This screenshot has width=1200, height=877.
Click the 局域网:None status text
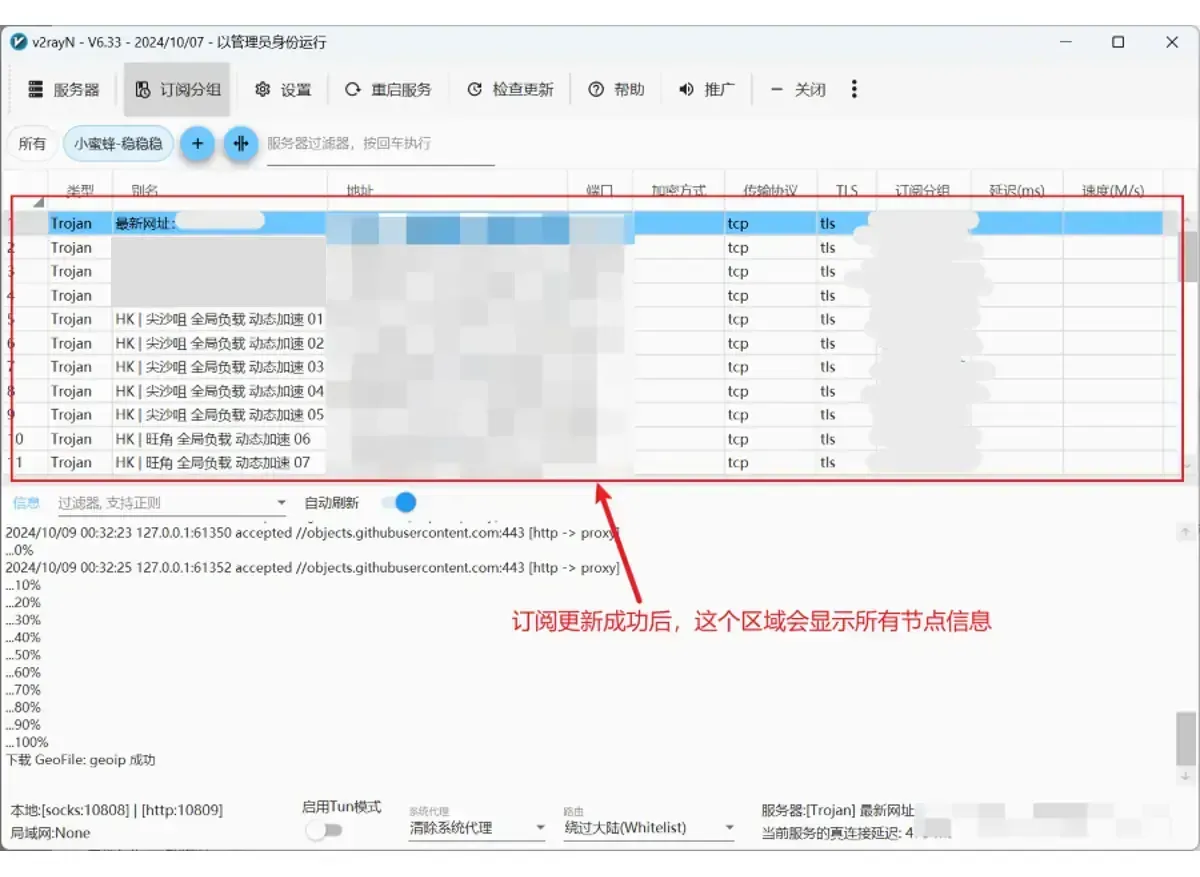pos(50,833)
